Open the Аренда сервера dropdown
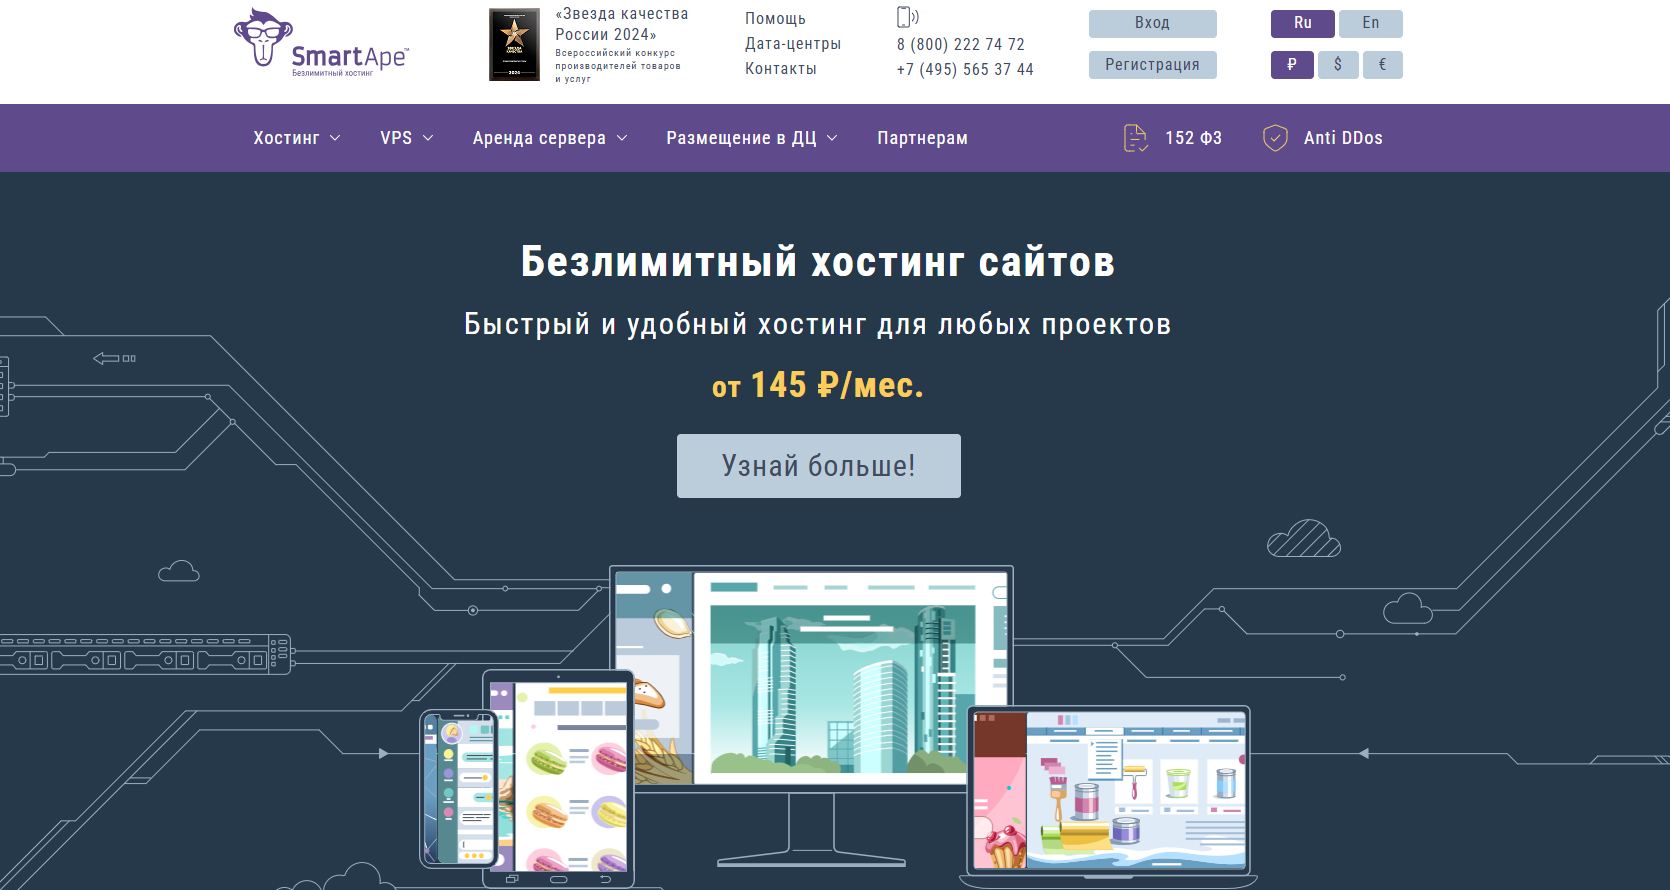 [x=549, y=138]
